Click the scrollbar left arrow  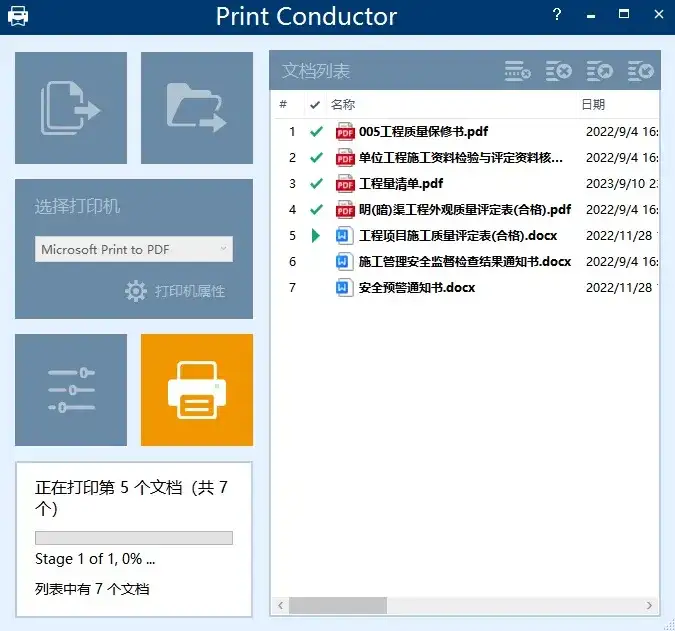coord(281,605)
